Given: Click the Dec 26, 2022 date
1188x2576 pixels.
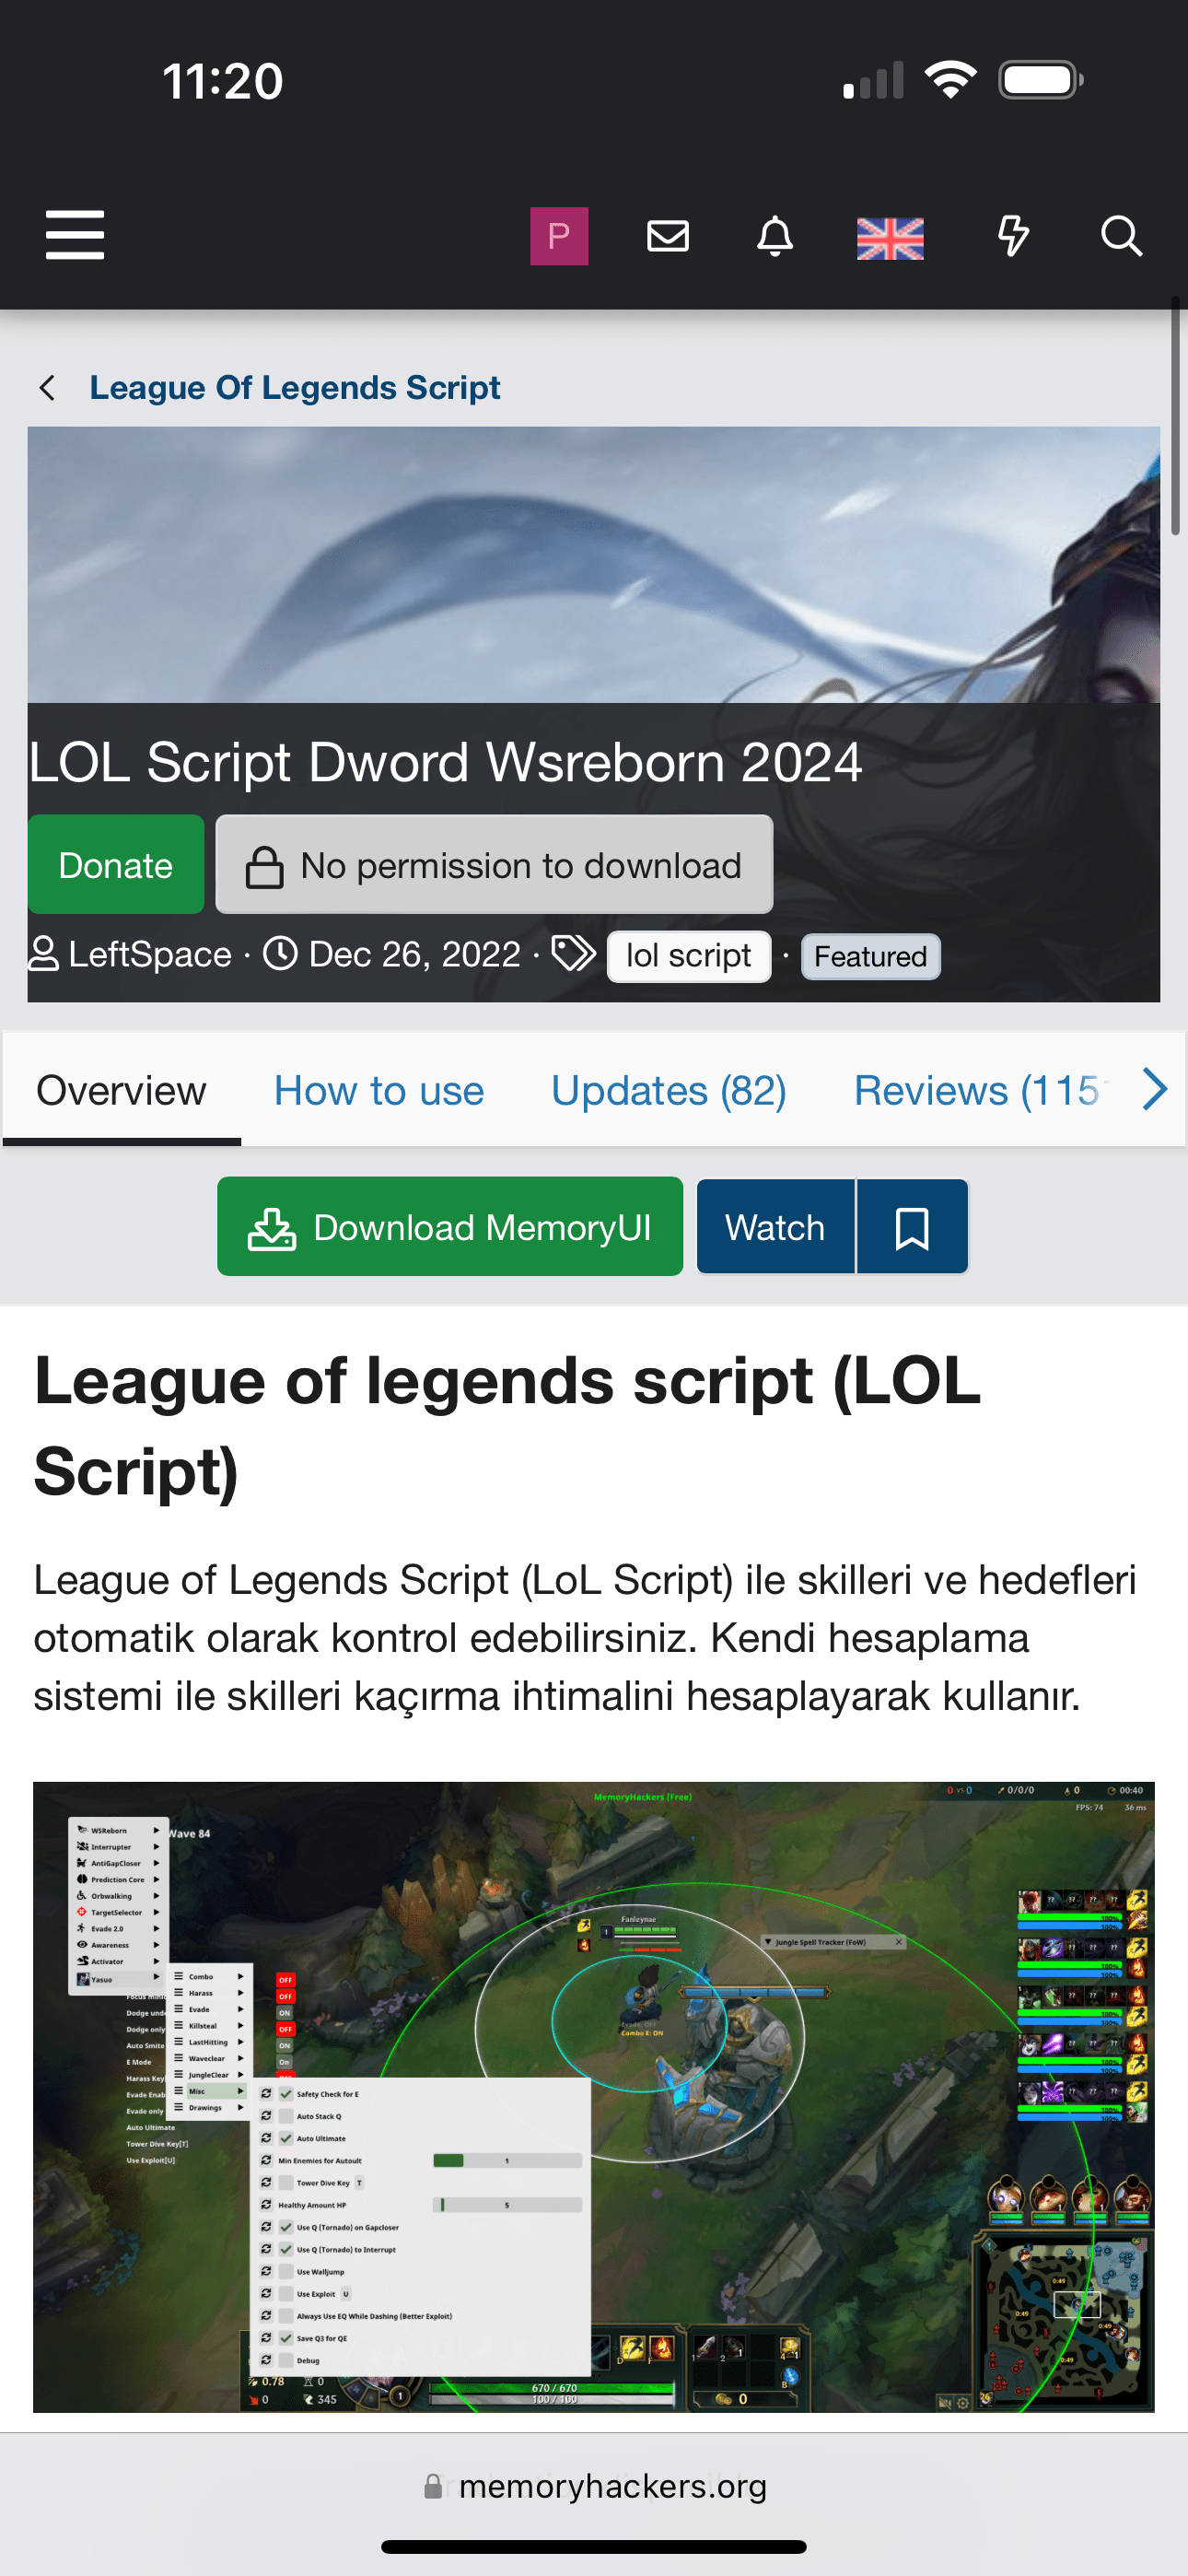Looking at the screenshot, I should 414,955.
